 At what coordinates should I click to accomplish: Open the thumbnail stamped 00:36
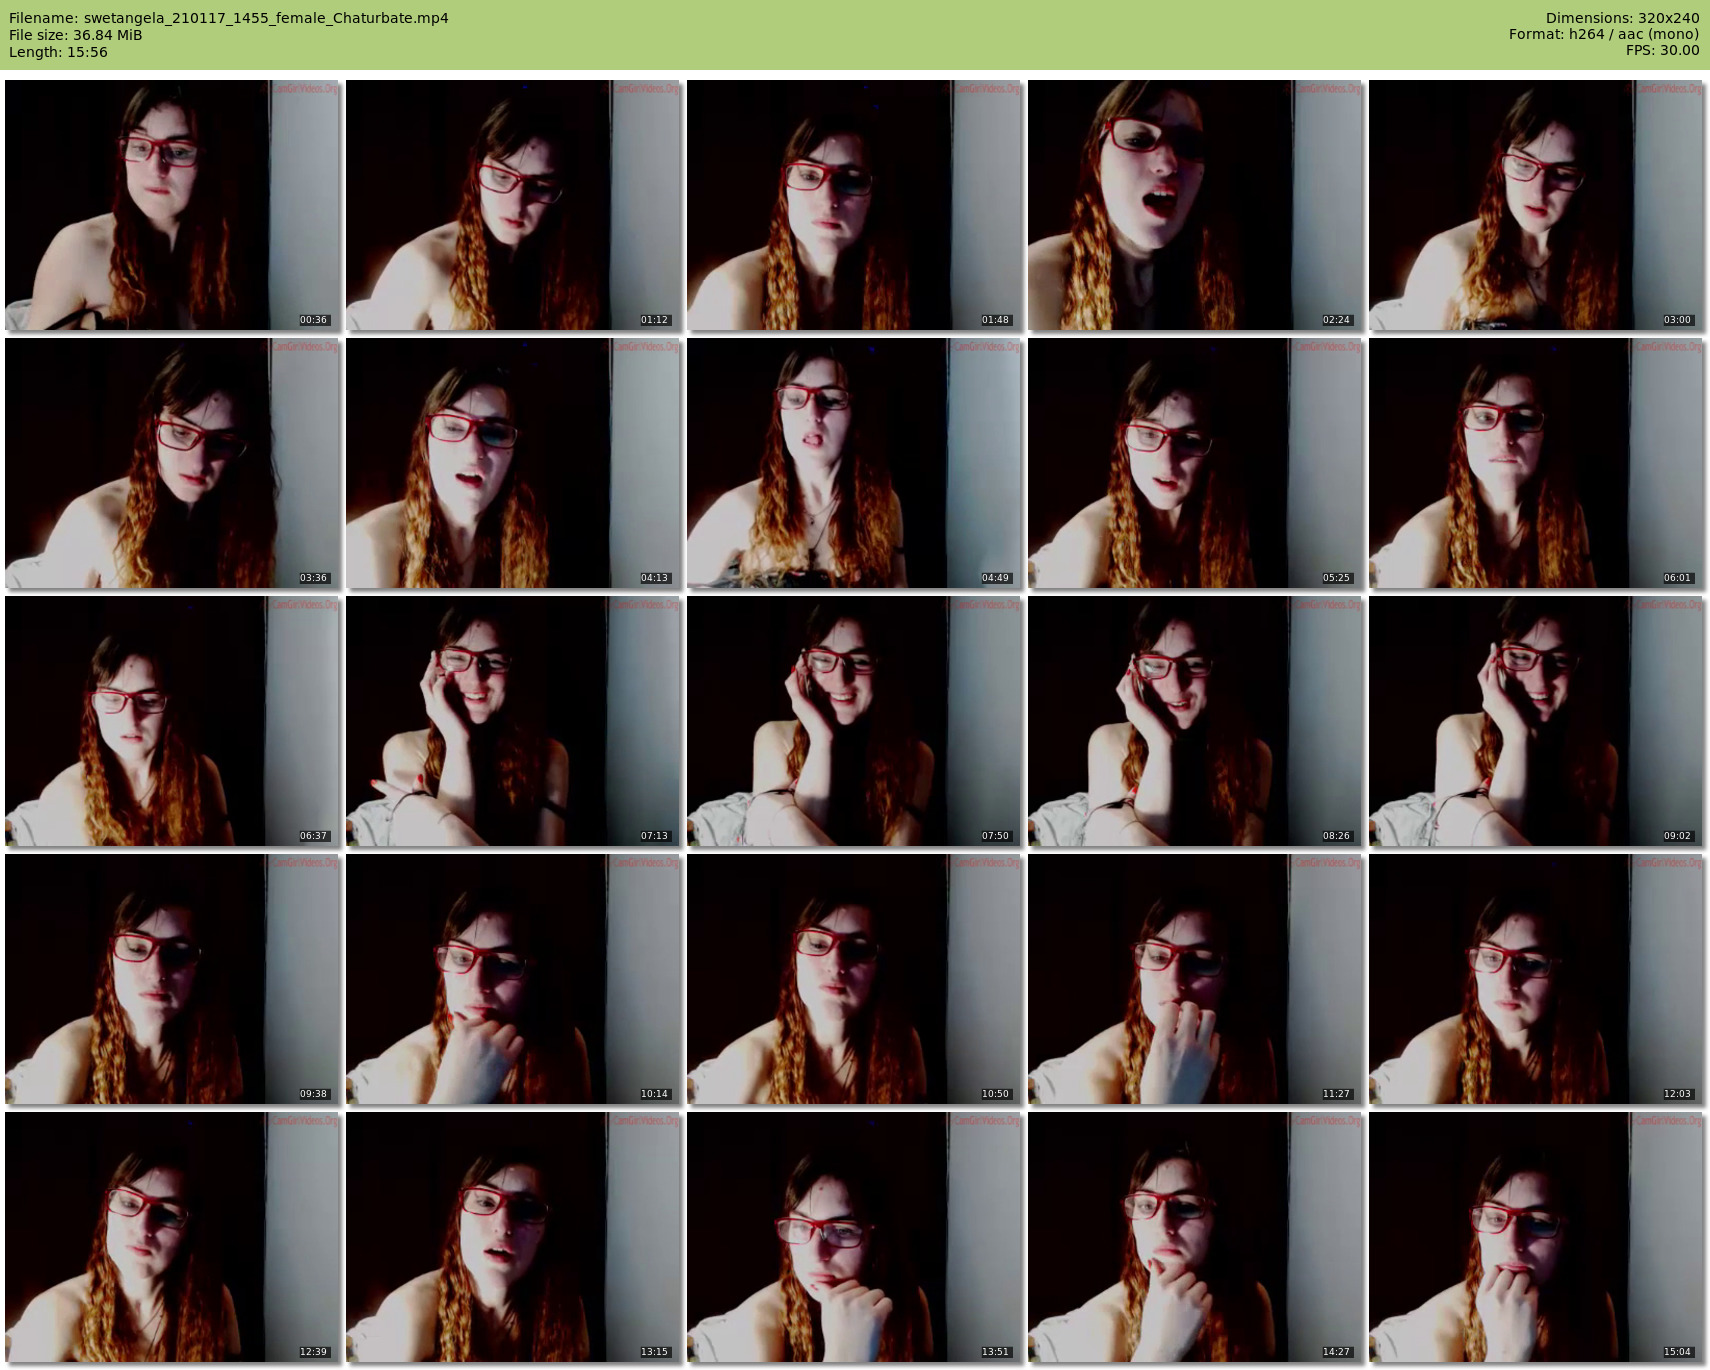172,205
